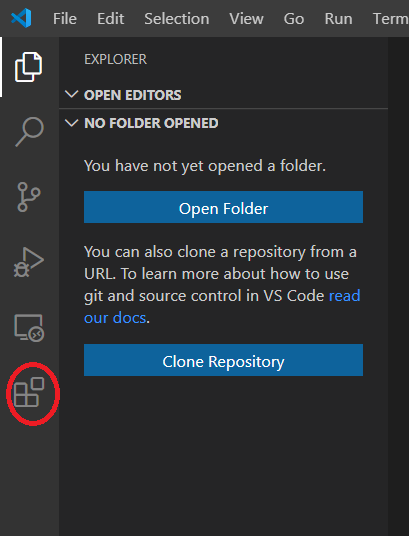The height and width of the screenshot is (536, 409).
Task: Click 'You have not yet opened a folder.'
Action: click(205, 166)
